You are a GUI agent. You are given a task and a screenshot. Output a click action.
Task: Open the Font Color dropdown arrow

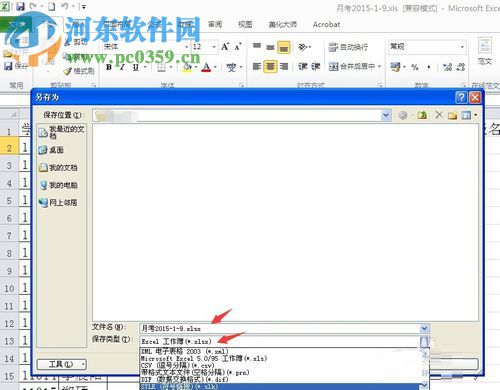coord(215,67)
